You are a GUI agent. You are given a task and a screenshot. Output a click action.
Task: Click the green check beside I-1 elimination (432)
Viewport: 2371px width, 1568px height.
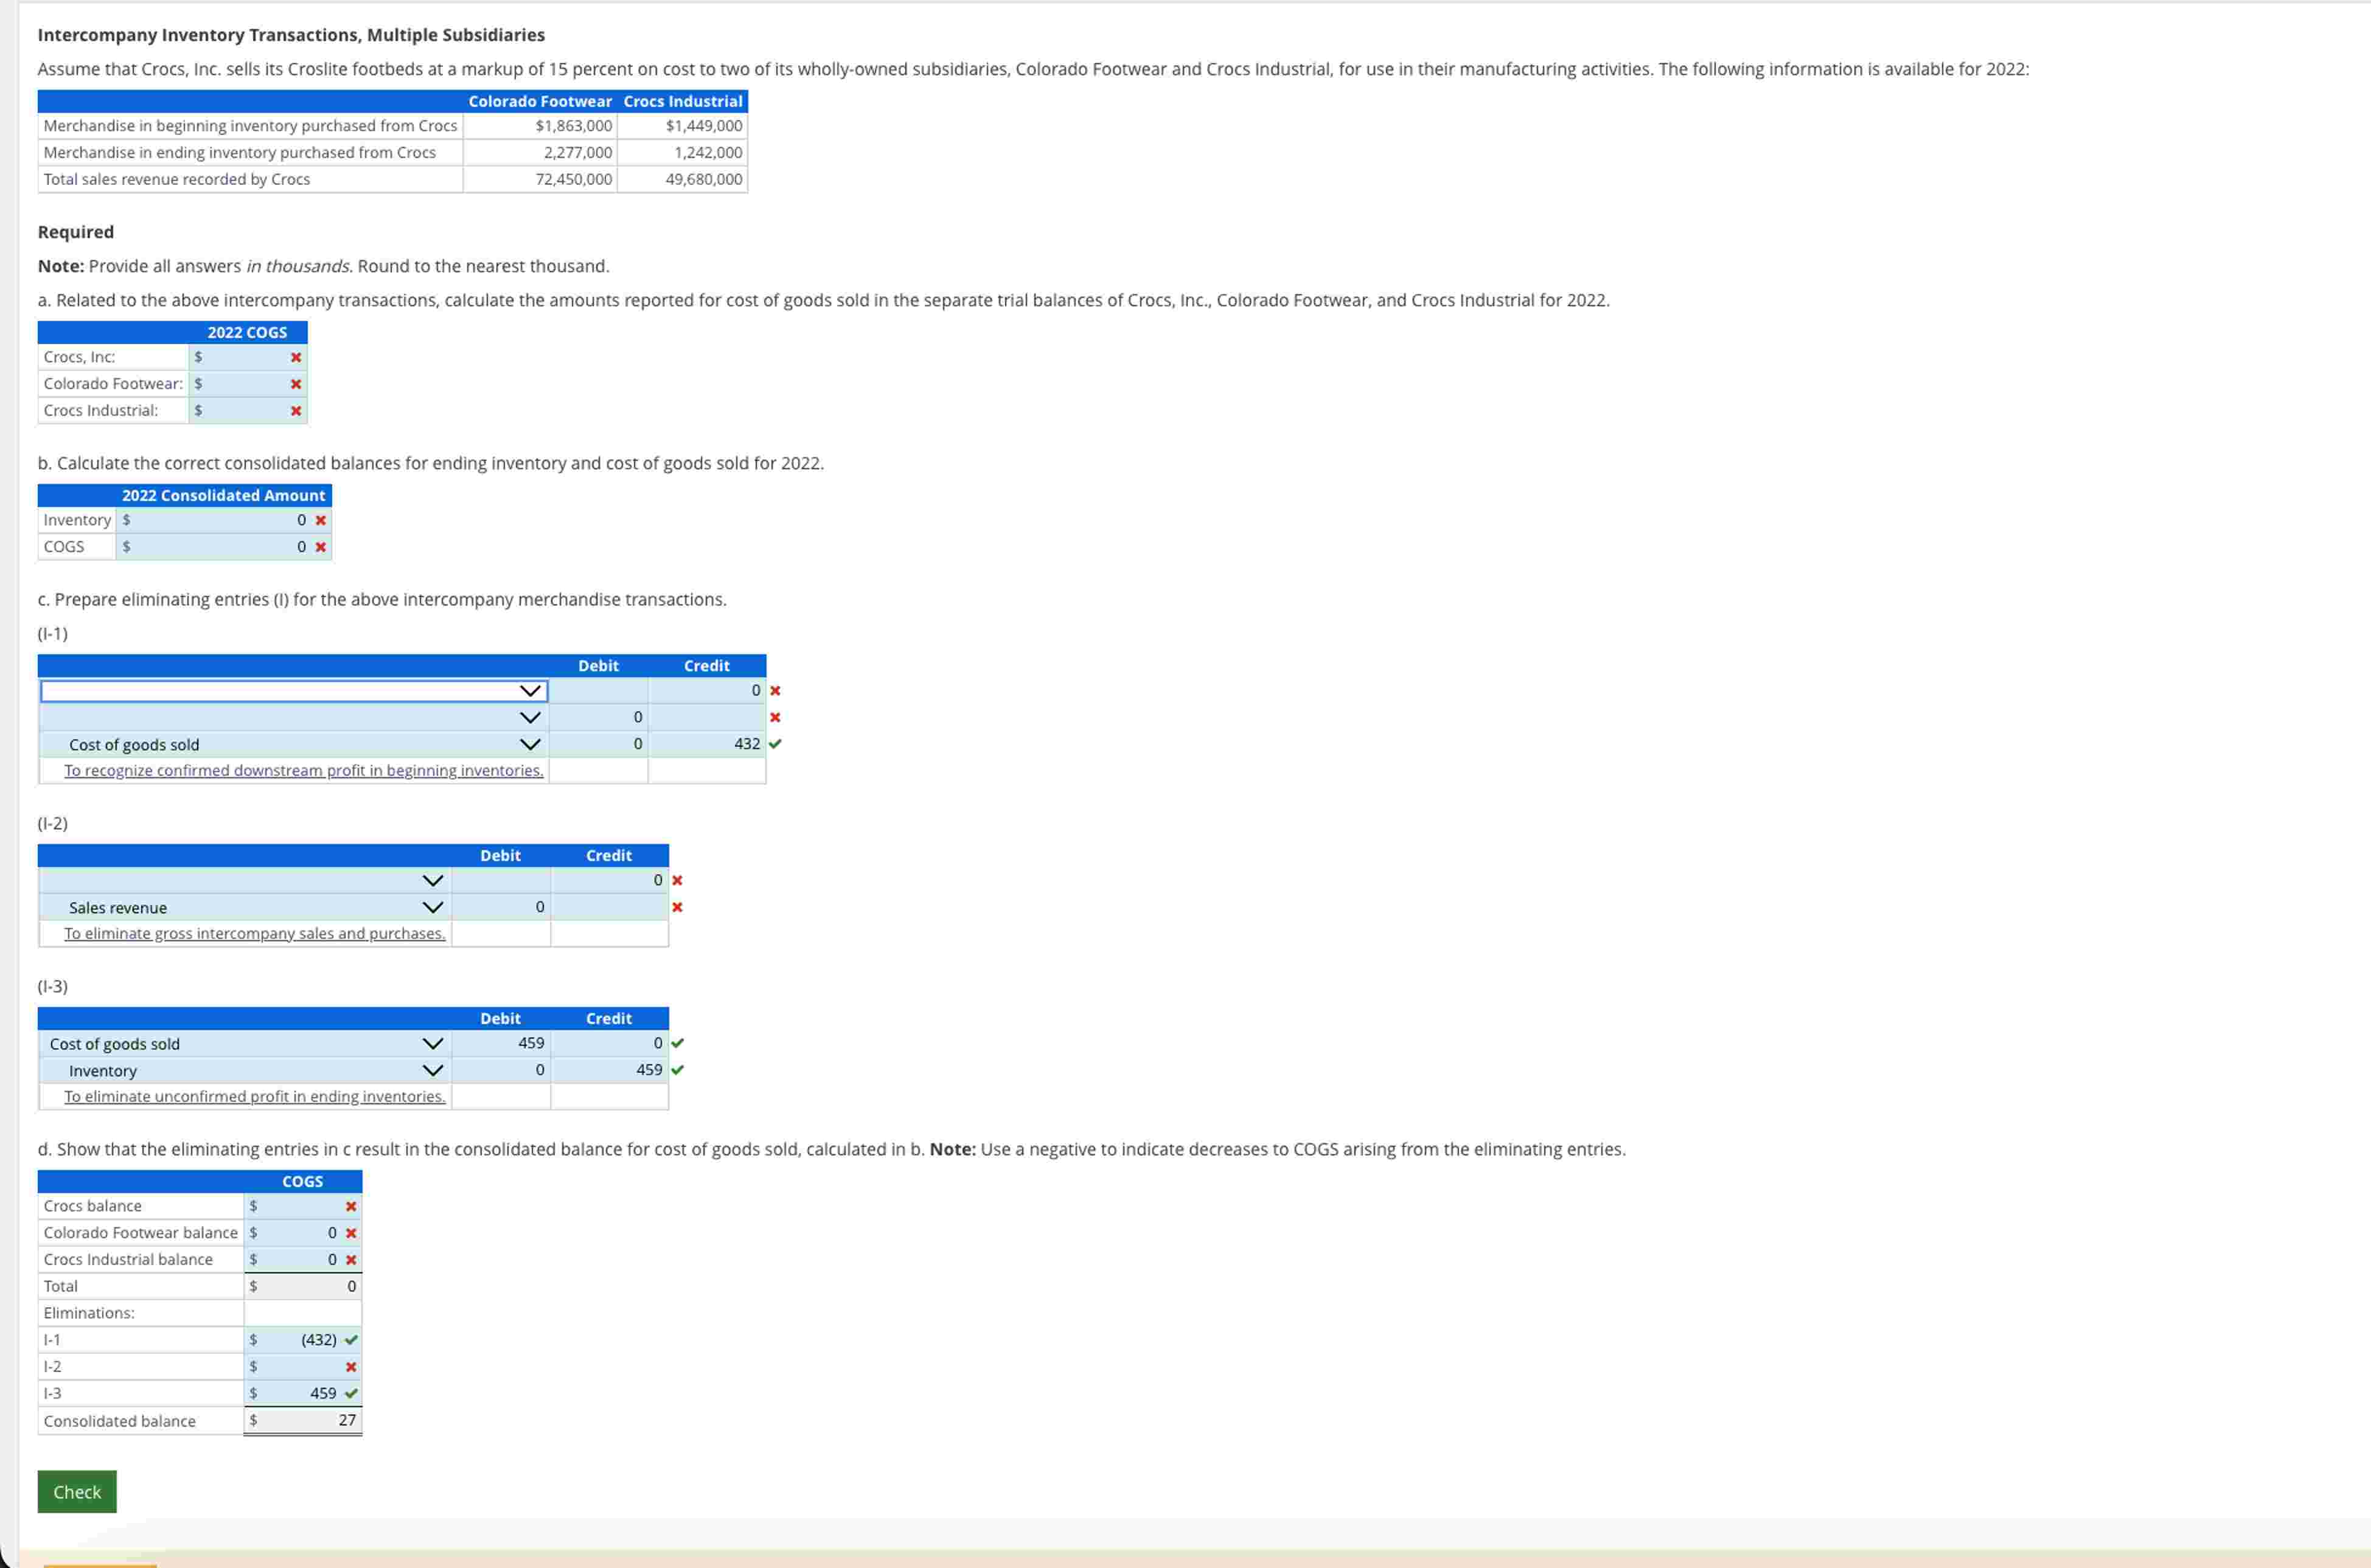[350, 1339]
